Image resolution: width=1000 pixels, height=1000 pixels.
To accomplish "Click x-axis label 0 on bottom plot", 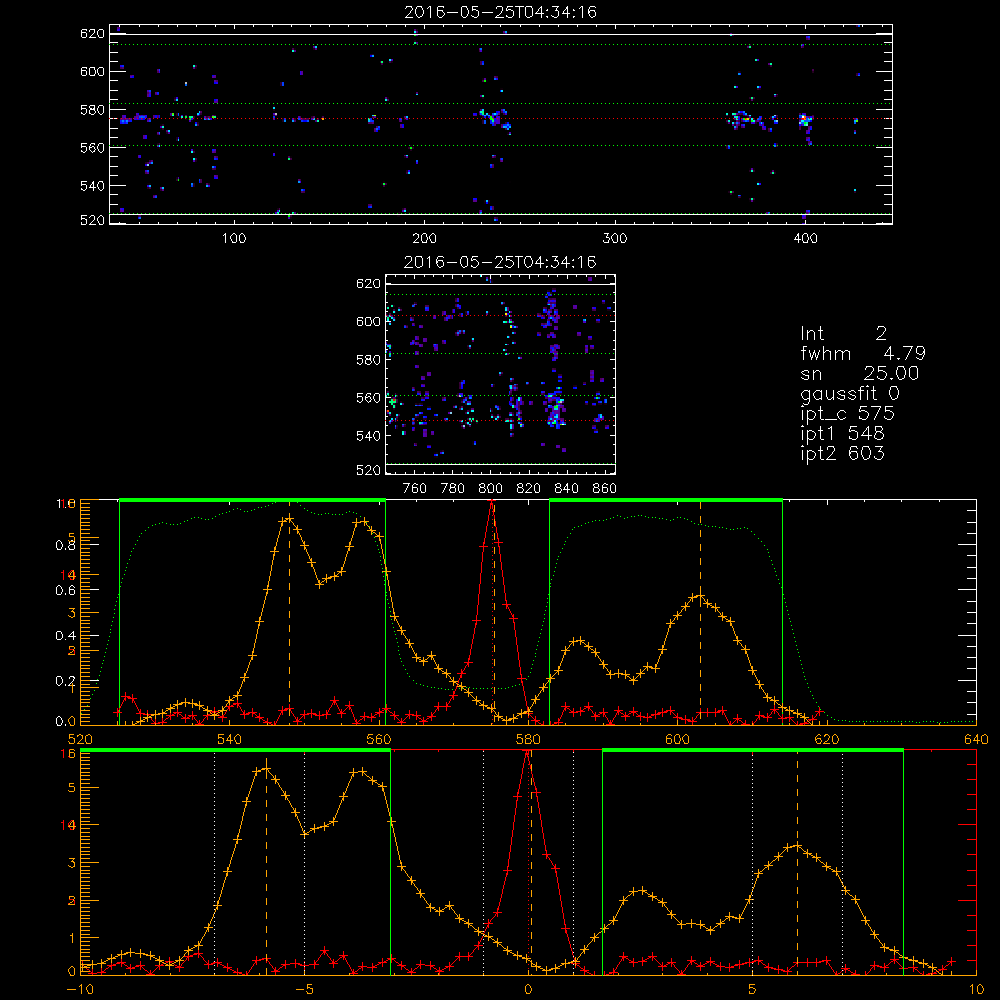I will pyautogui.click(x=528, y=990).
